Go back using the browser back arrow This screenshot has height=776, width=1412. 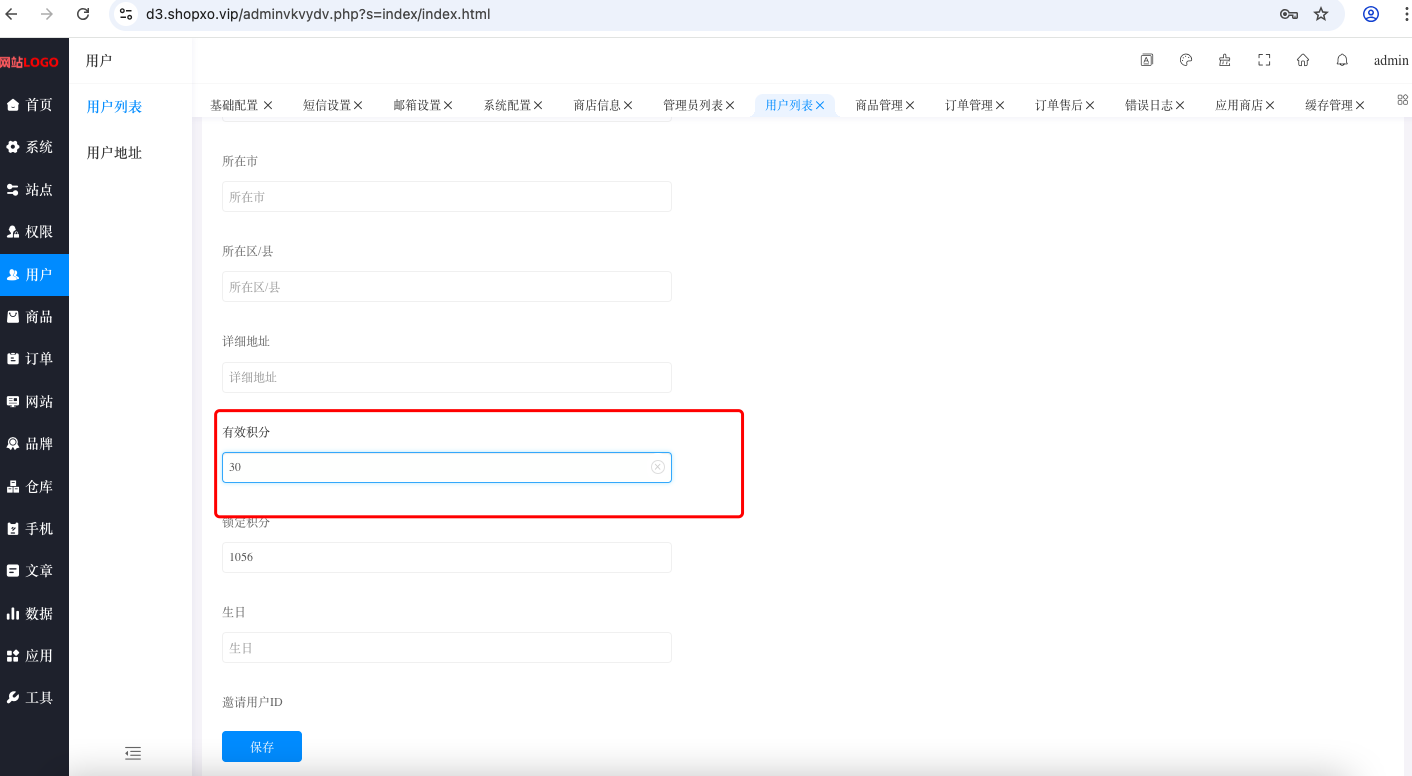click(x=12, y=14)
